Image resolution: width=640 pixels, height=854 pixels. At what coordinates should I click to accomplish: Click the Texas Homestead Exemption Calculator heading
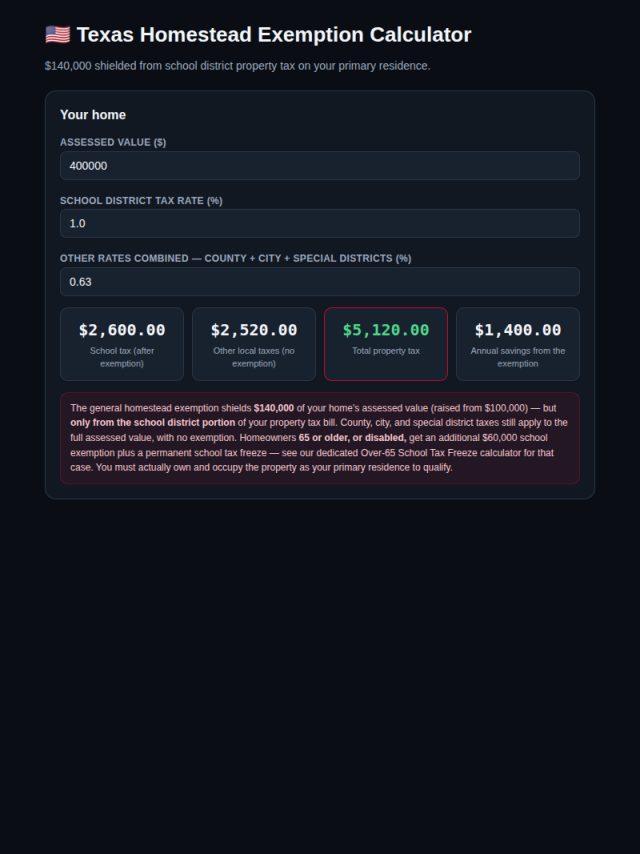(273, 34)
